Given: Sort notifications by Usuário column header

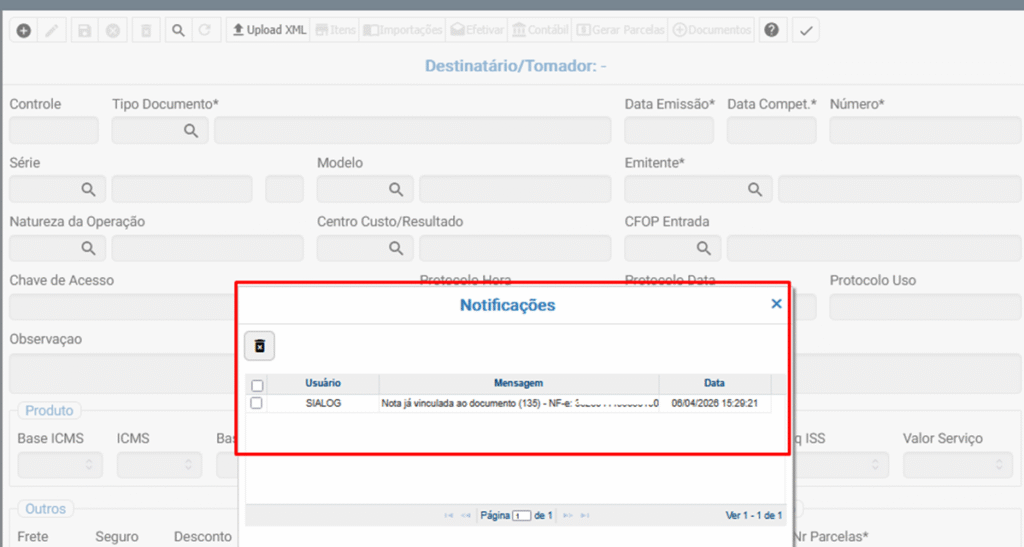Looking at the screenshot, I should [322, 383].
